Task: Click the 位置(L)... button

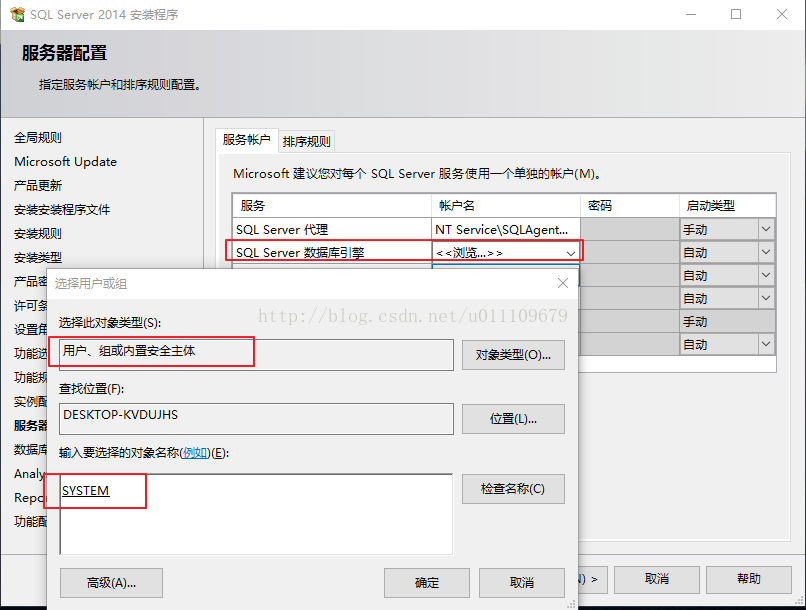Action: (513, 419)
